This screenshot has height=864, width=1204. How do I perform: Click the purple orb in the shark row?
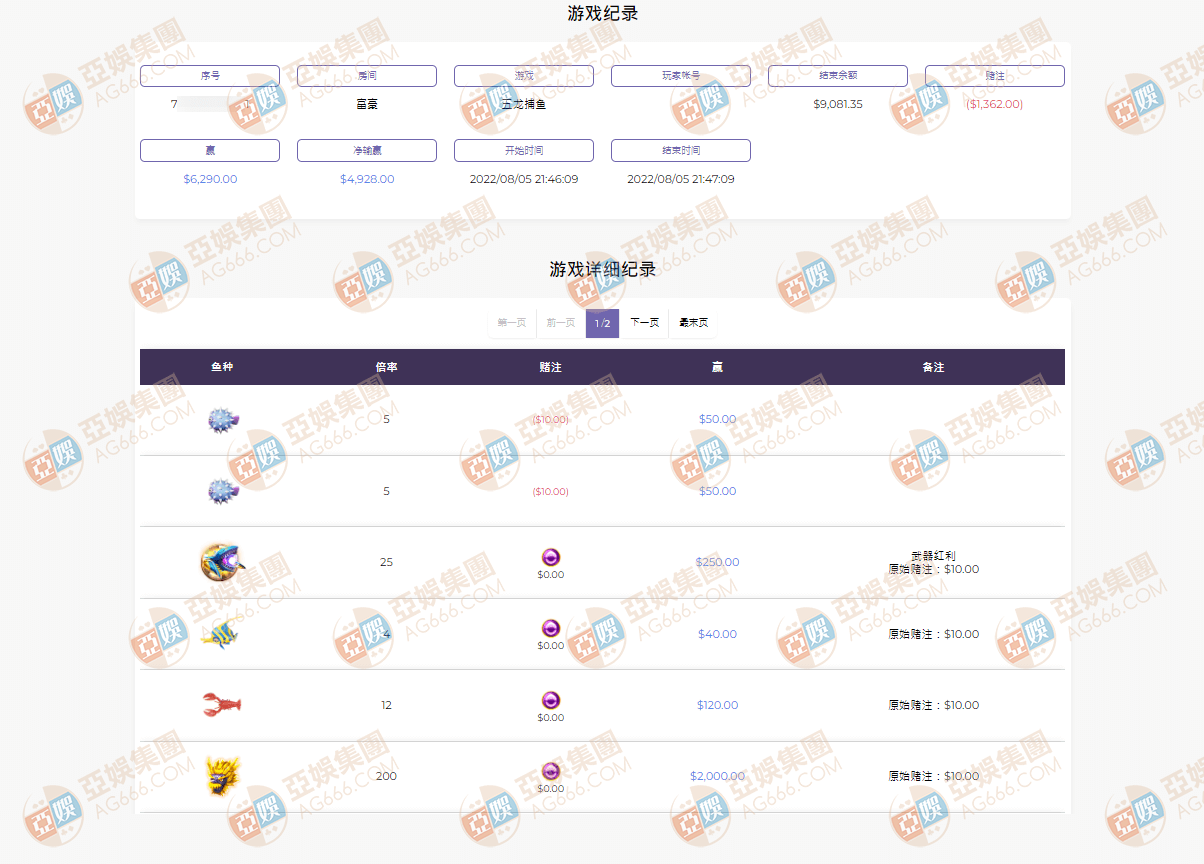551,557
